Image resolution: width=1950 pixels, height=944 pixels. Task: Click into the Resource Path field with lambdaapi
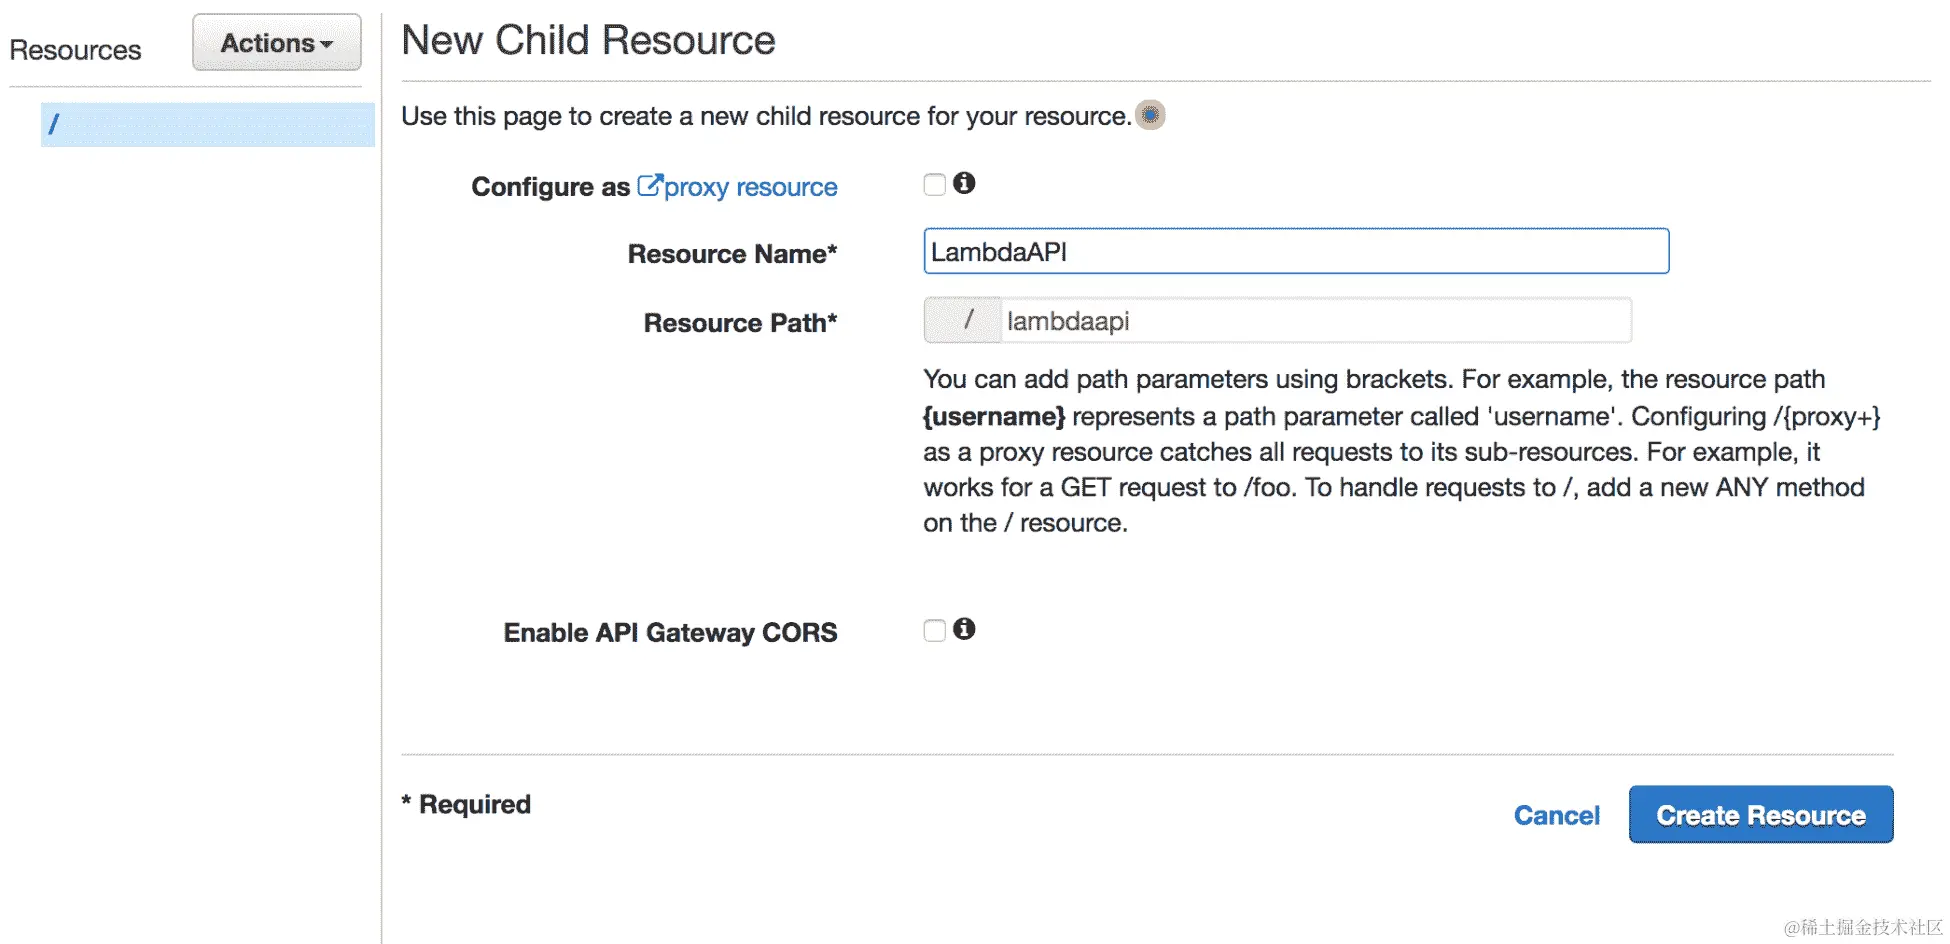point(1315,321)
